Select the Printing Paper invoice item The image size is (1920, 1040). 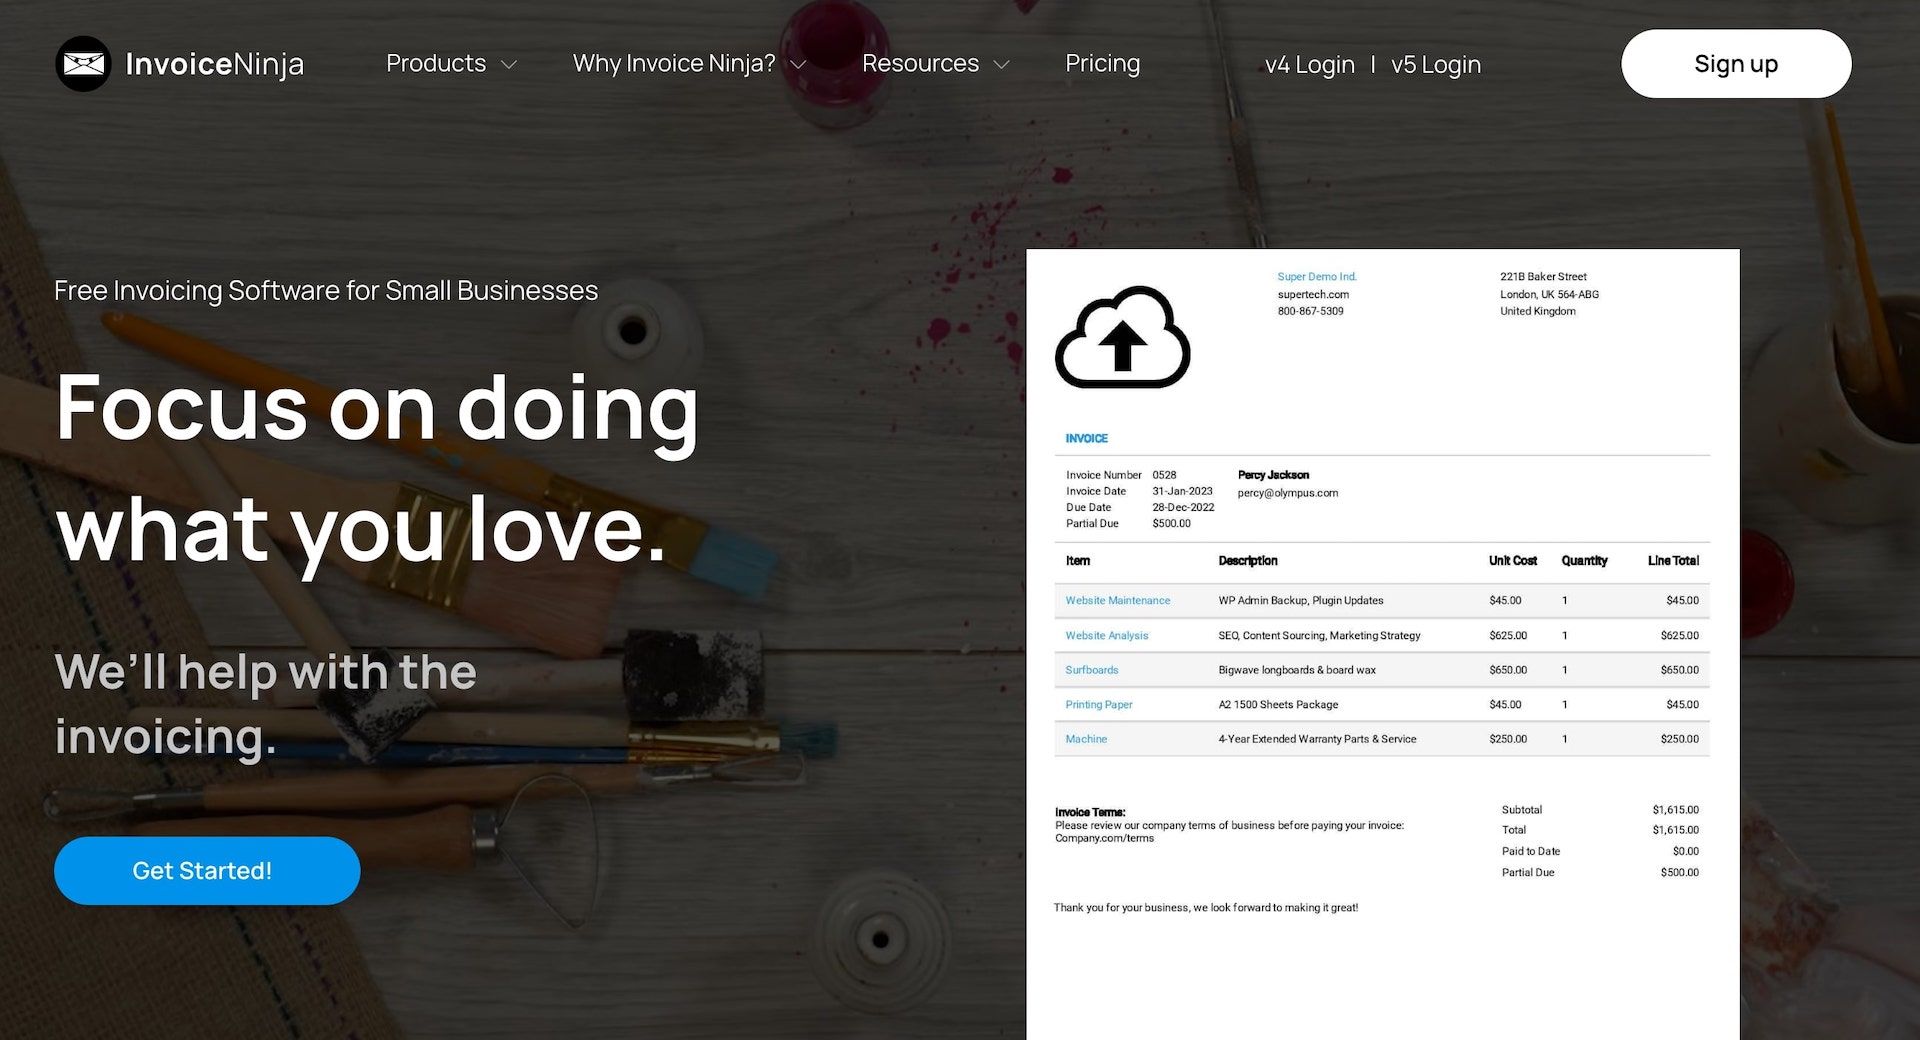[x=1098, y=705]
